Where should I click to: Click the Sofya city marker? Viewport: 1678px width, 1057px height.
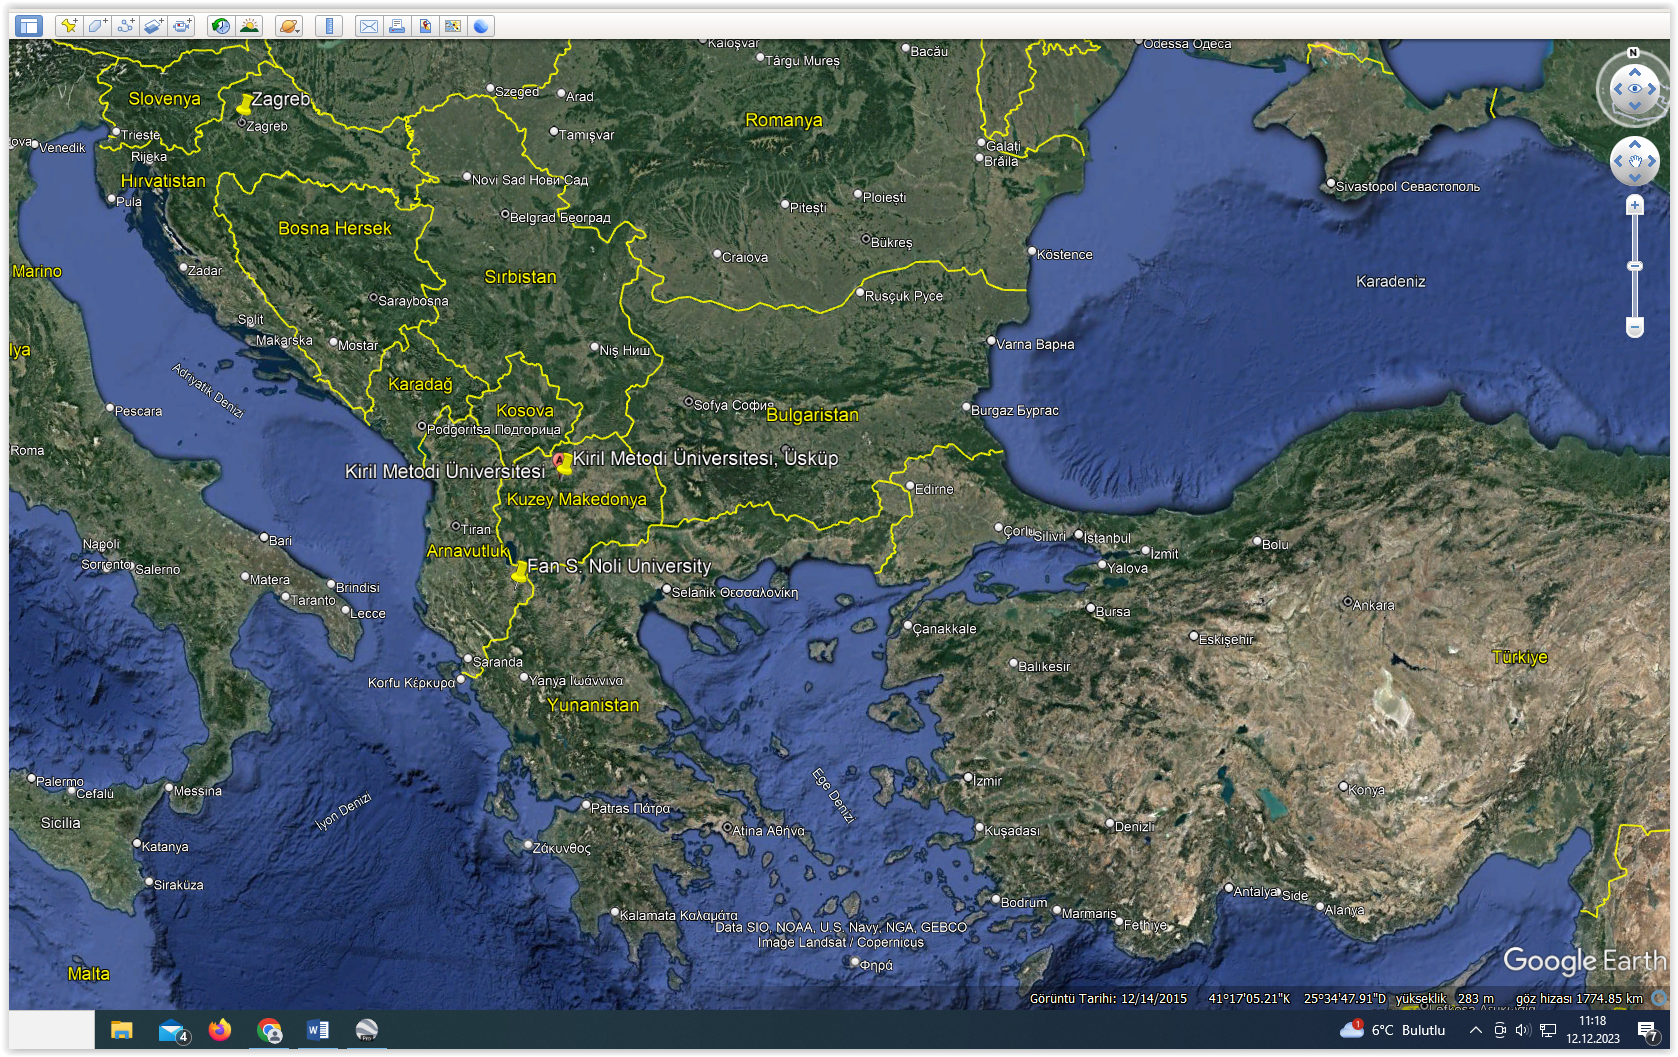click(x=688, y=402)
